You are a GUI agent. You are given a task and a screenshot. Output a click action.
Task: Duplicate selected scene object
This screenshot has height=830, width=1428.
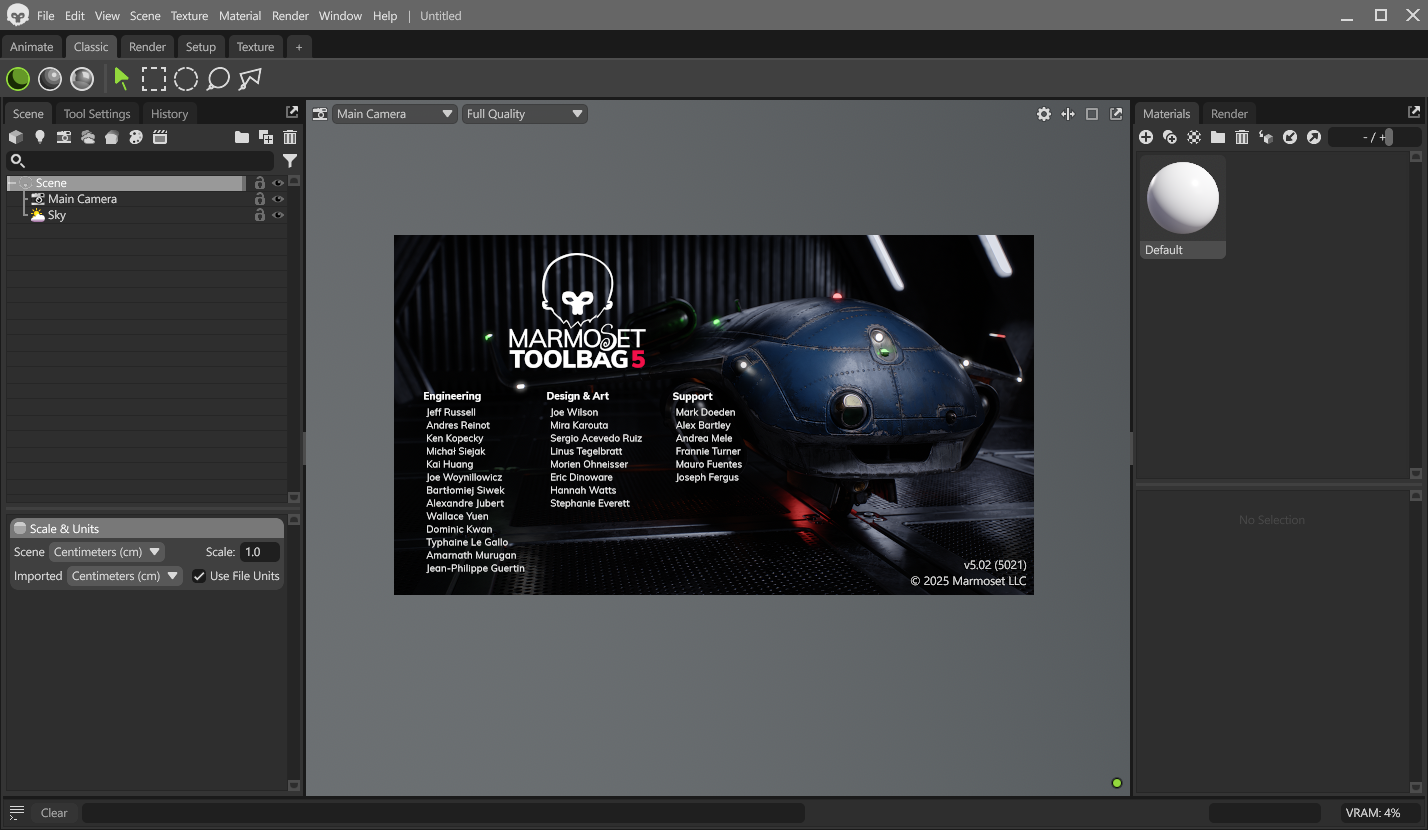pos(266,137)
